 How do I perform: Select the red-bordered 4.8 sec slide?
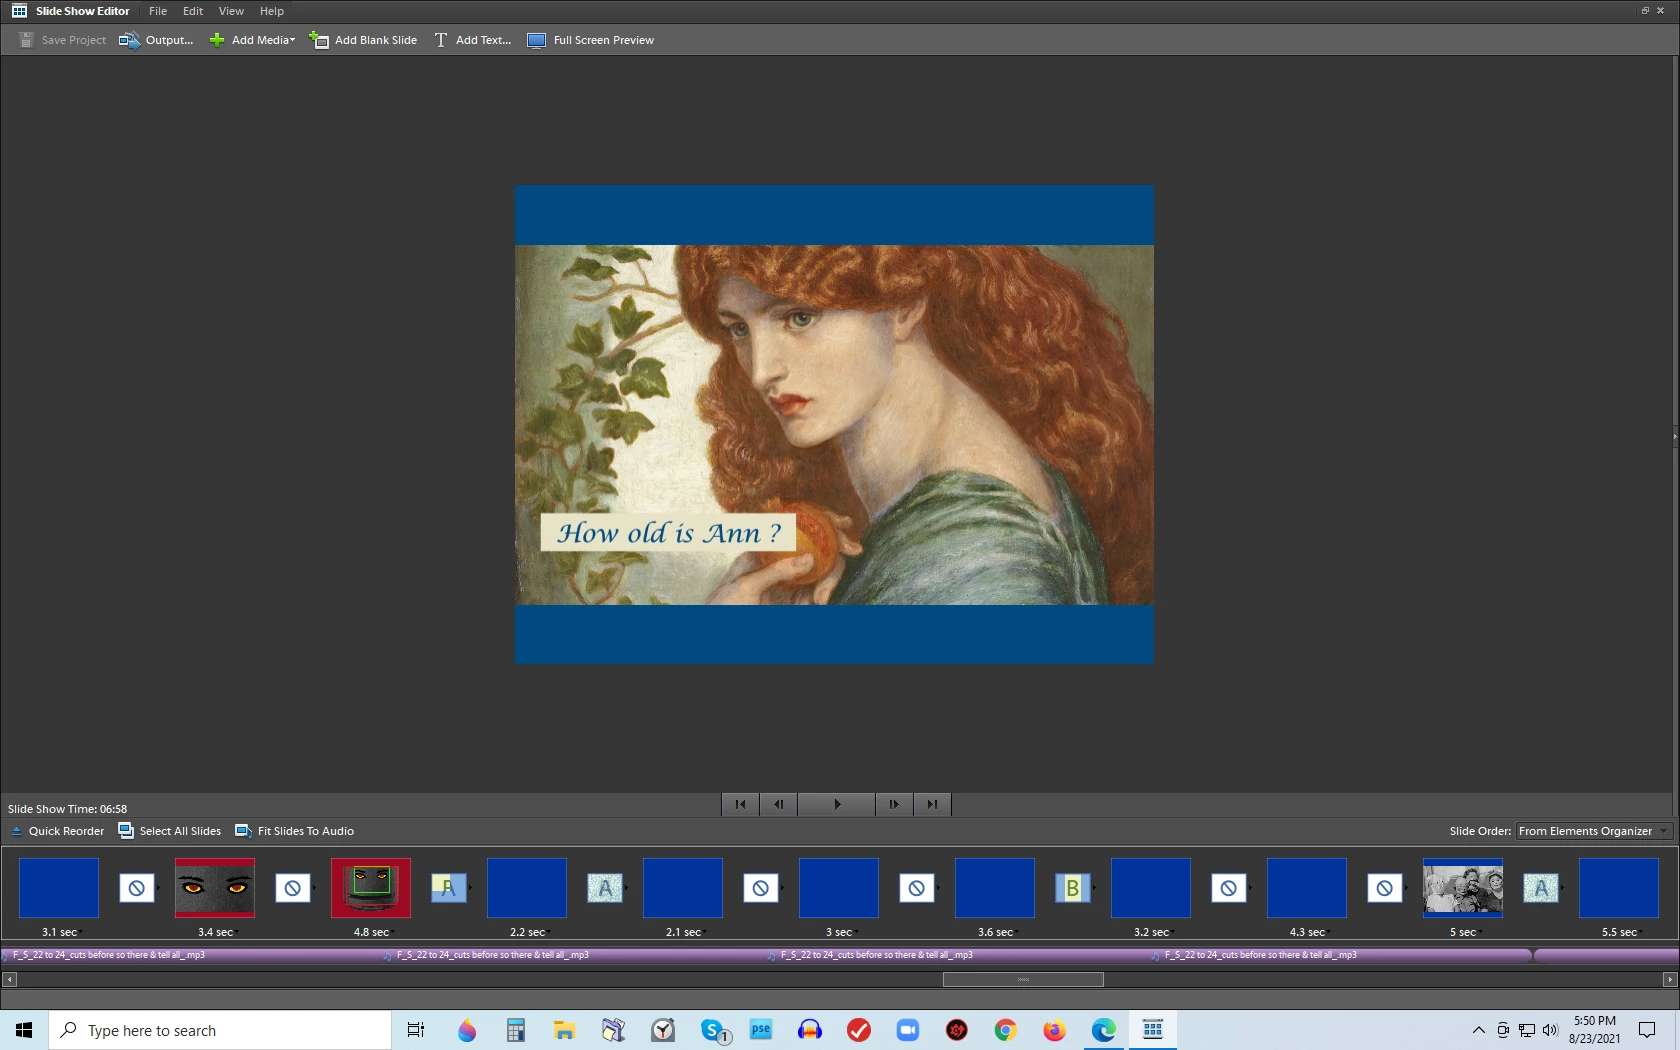point(371,888)
